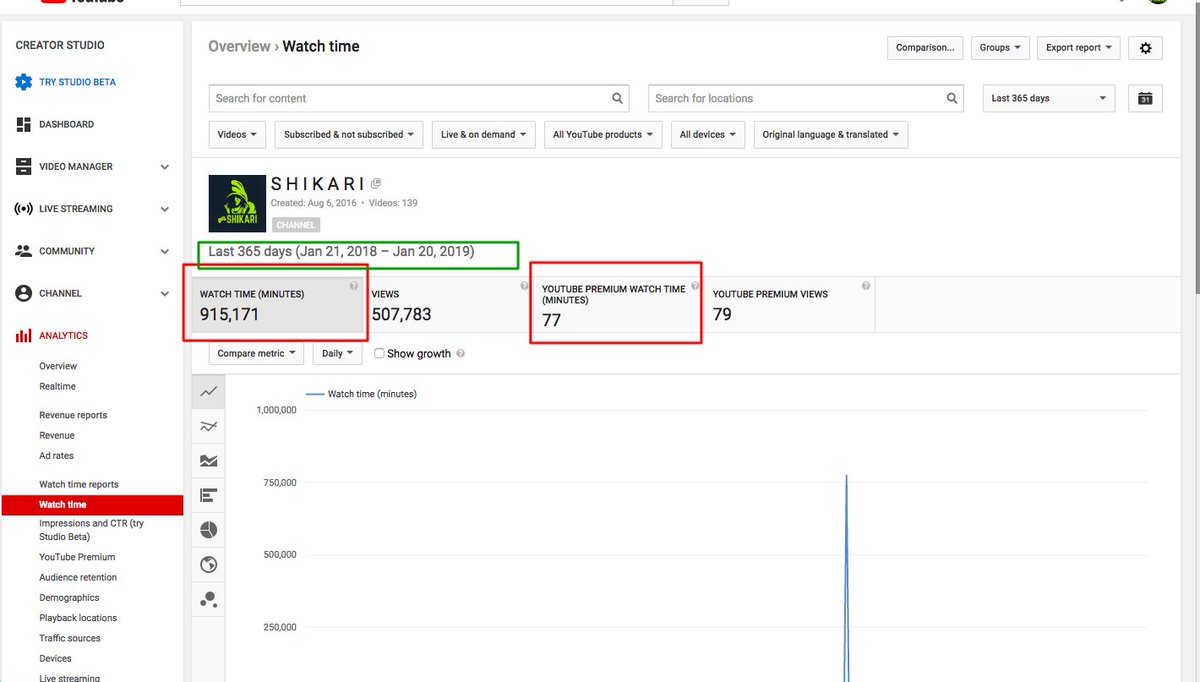Open the YouTube Premium sidebar report

[77, 557]
